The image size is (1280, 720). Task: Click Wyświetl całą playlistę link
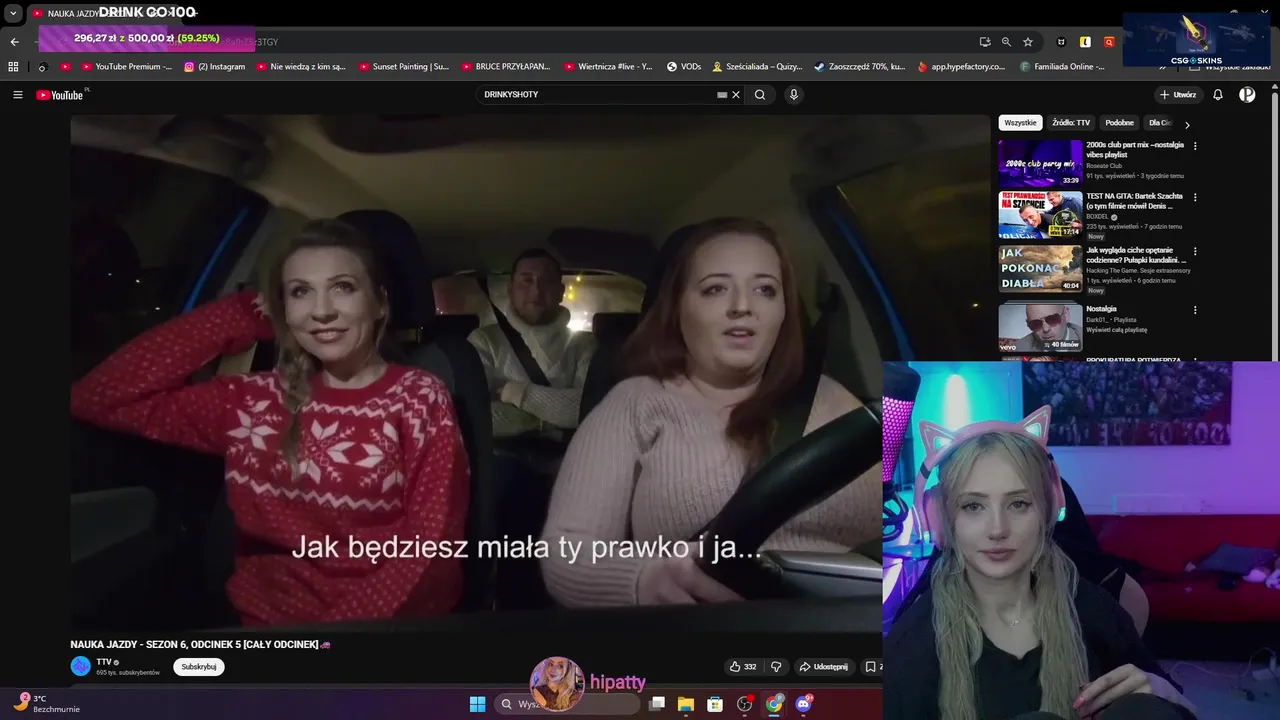tap(1116, 330)
